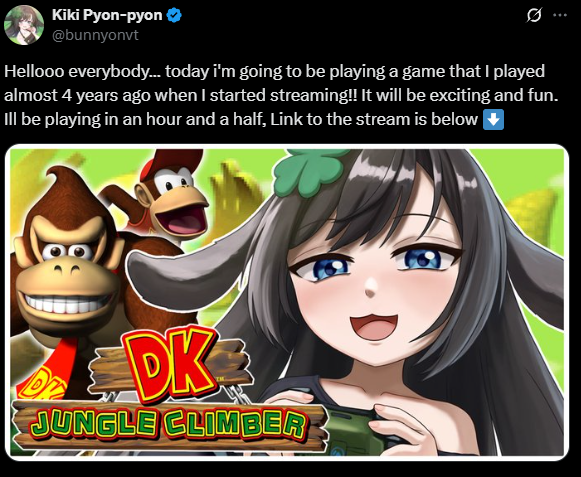Click the blue verified checkmark badge
This screenshot has width=581, height=477.
(174, 15)
